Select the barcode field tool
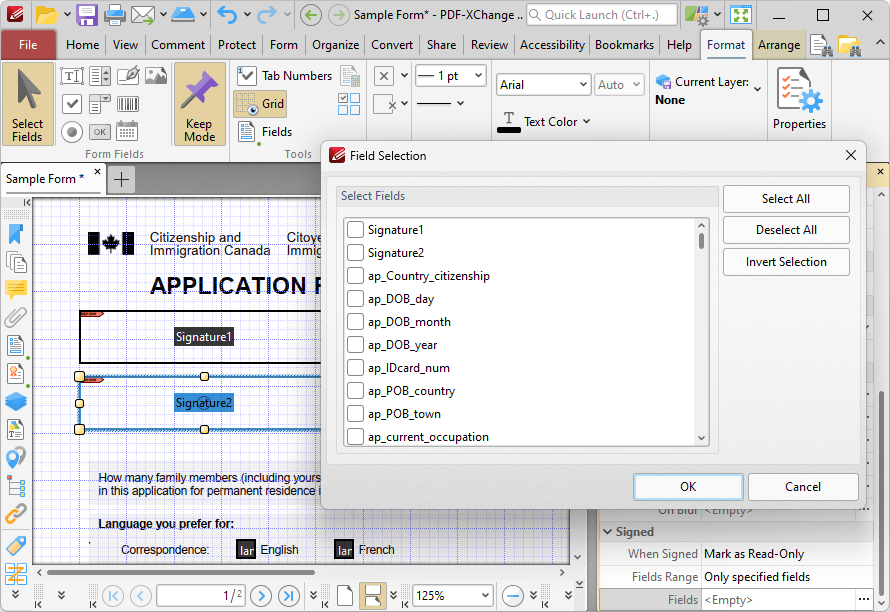 coord(128,103)
